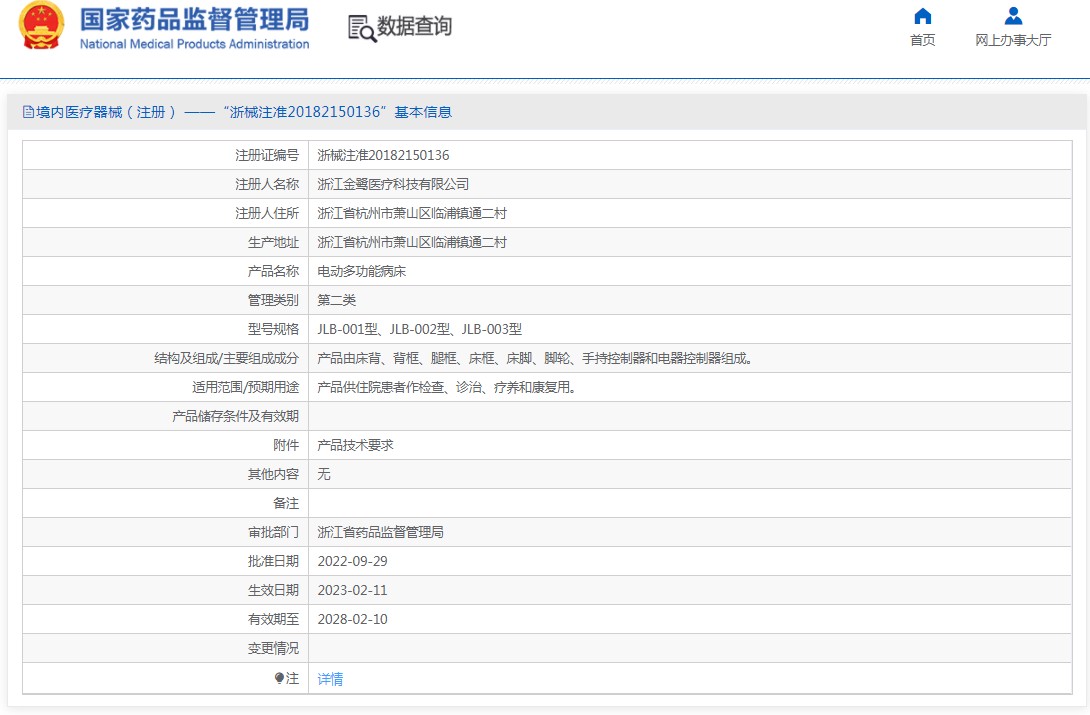Open the data query magnifier icon

pyautogui.click(x=361, y=28)
